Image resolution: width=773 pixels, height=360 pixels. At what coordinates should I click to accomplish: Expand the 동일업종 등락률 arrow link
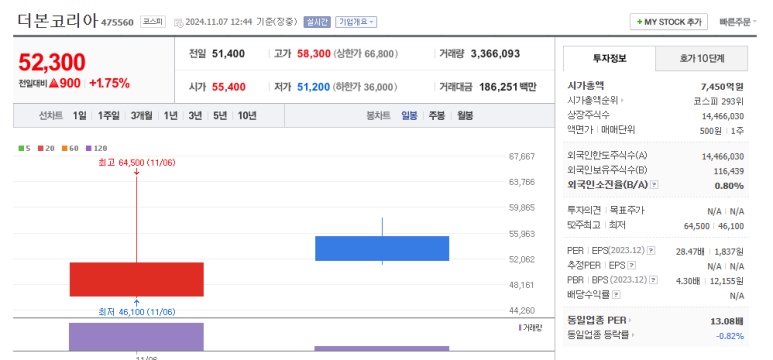[632, 335]
